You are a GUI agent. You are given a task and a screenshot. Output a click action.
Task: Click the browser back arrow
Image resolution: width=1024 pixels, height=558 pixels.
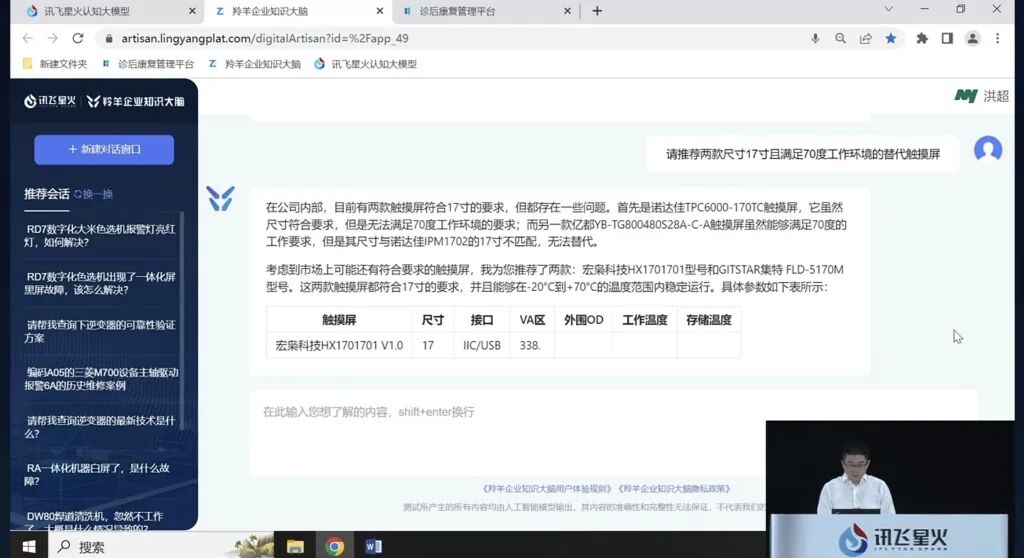pos(27,39)
